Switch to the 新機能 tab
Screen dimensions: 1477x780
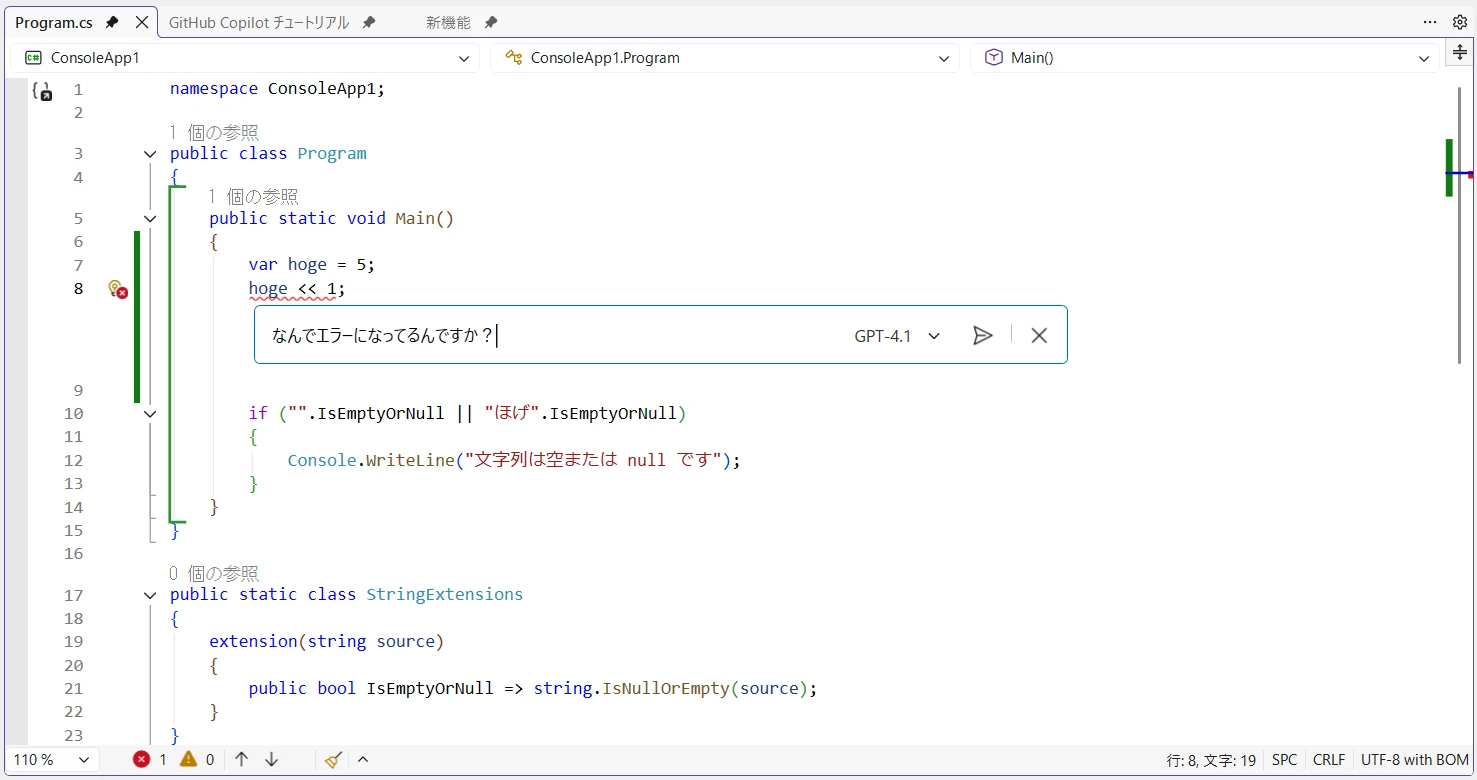(447, 22)
